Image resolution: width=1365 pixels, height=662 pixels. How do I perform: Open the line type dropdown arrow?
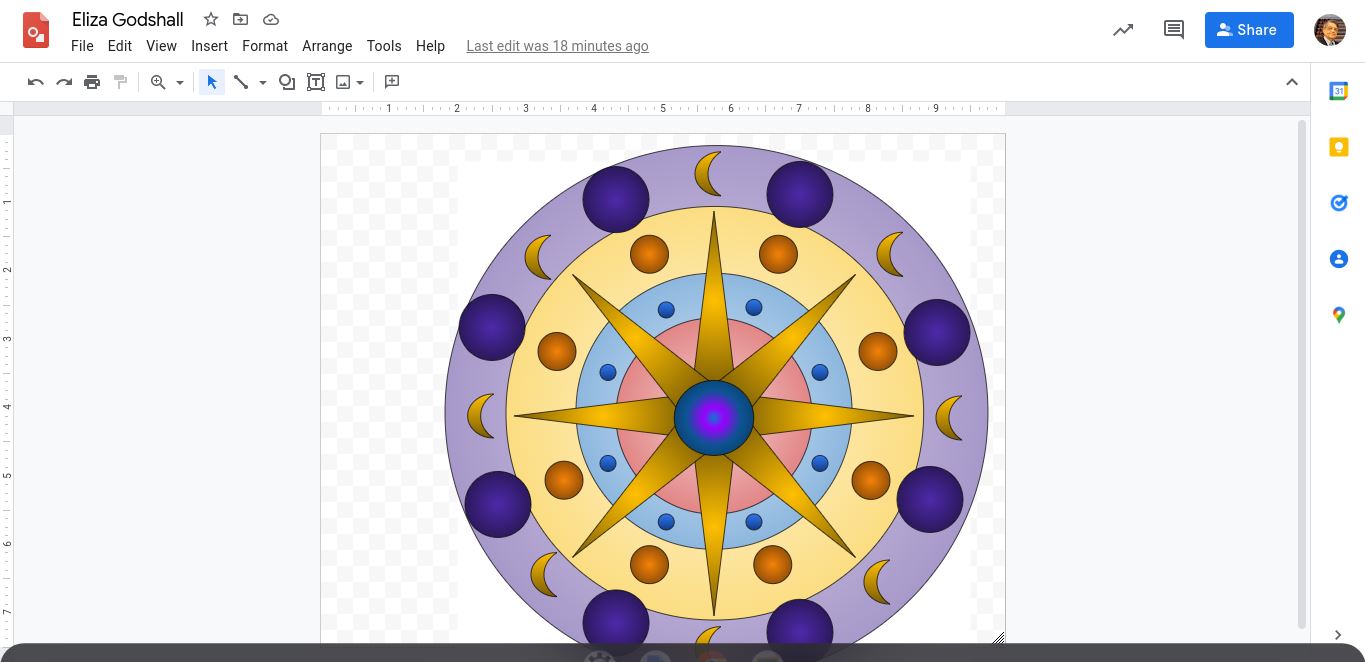click(x=263, y=83)
